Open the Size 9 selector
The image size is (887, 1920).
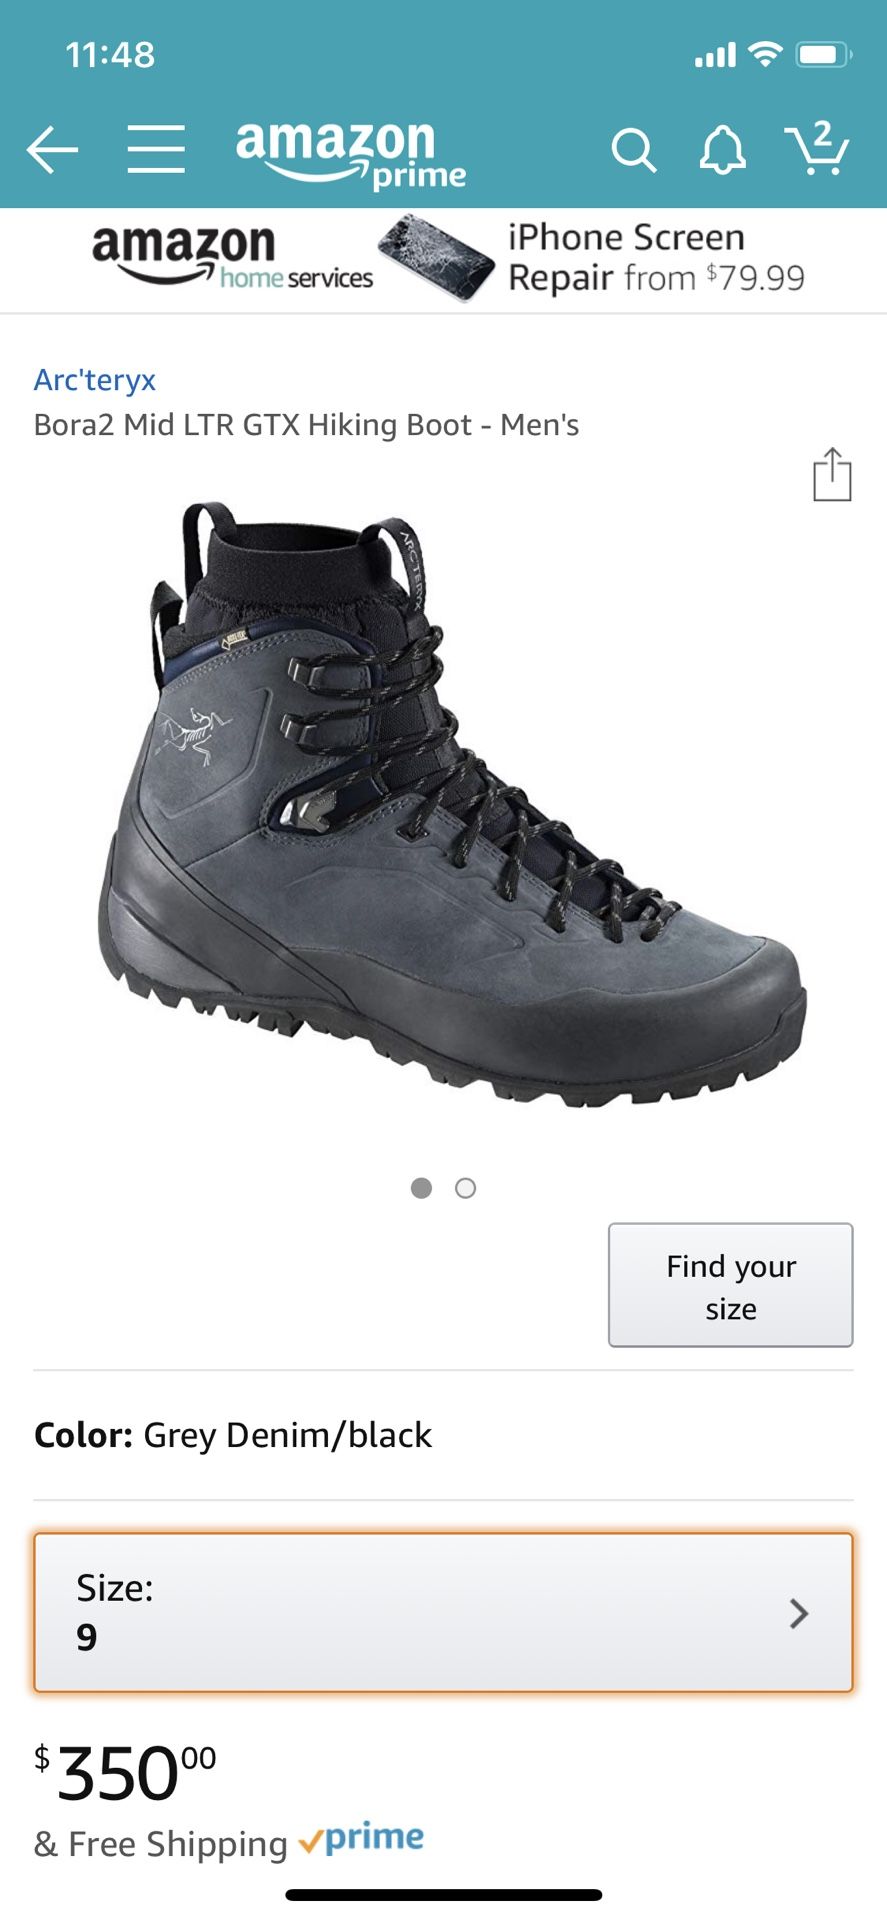click(443, 1612)
